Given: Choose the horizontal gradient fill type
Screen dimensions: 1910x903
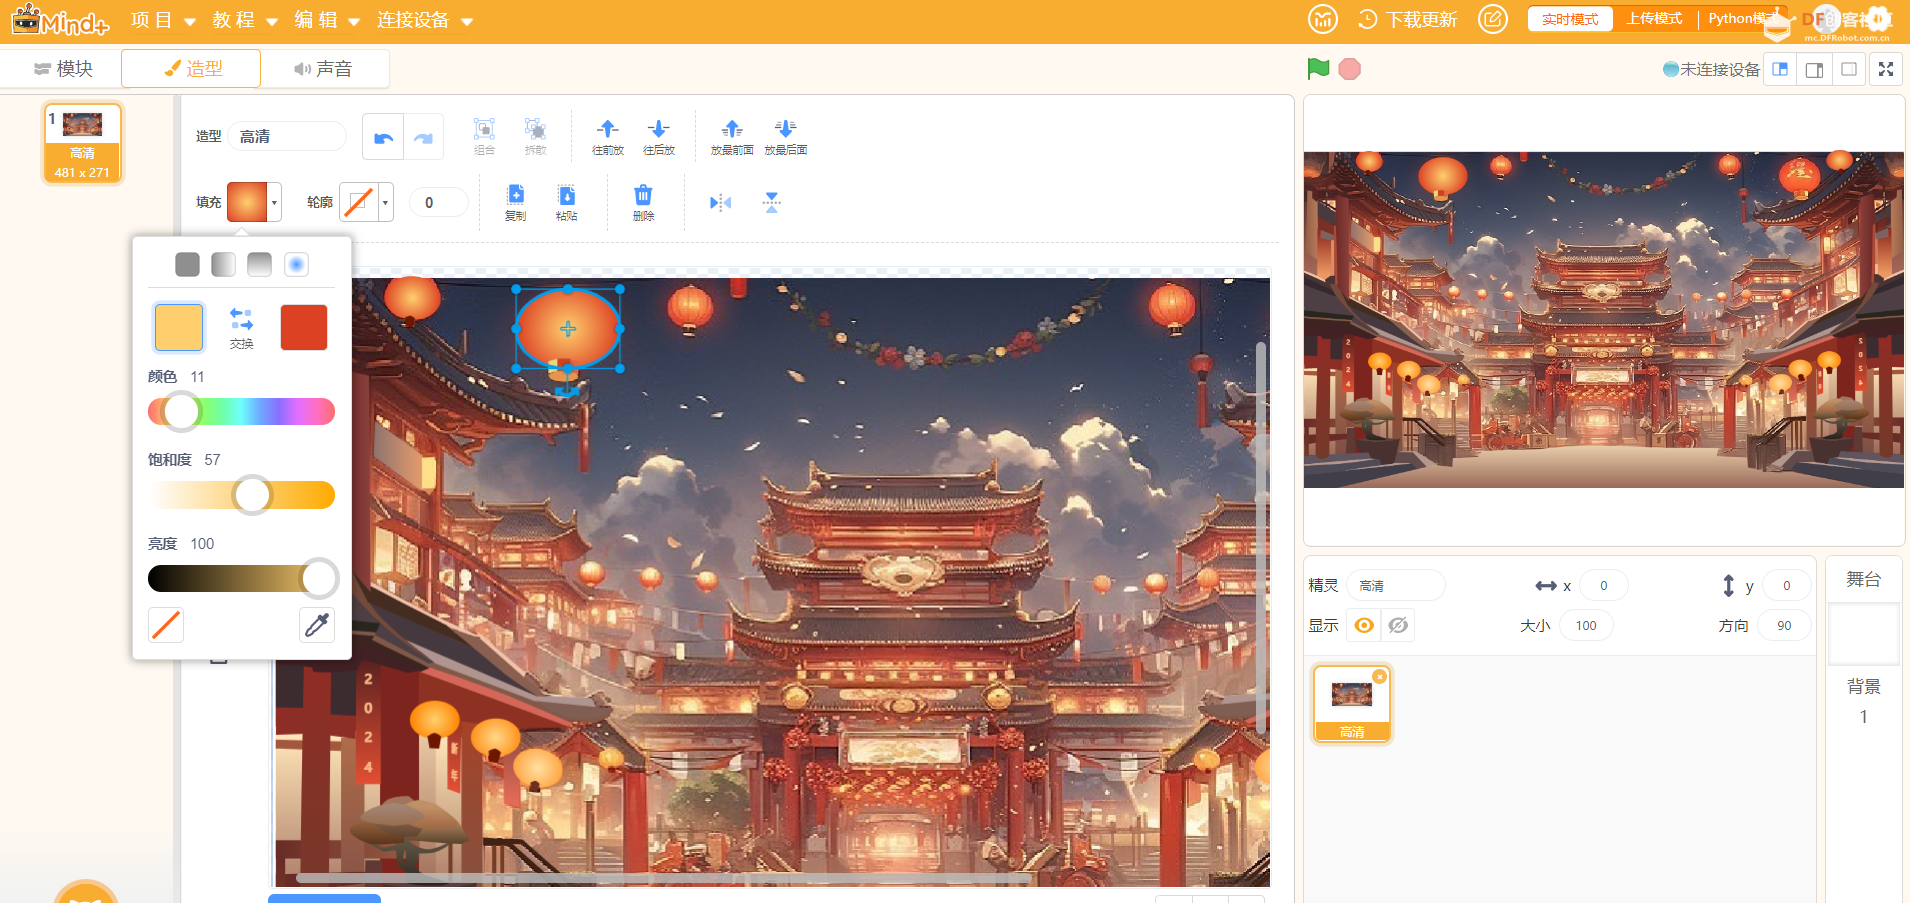Looking at the screenshot, I should 224,264.
